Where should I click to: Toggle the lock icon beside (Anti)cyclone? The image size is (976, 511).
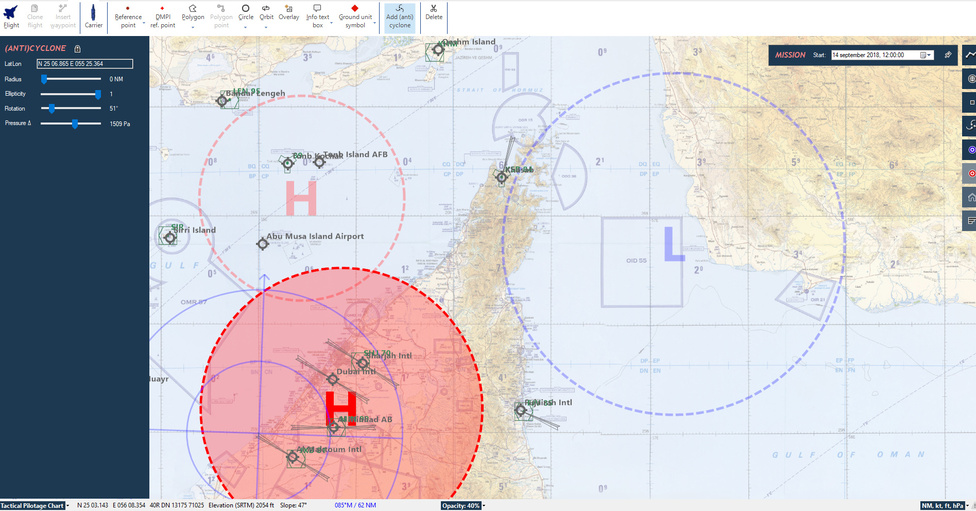pos(78,48)
